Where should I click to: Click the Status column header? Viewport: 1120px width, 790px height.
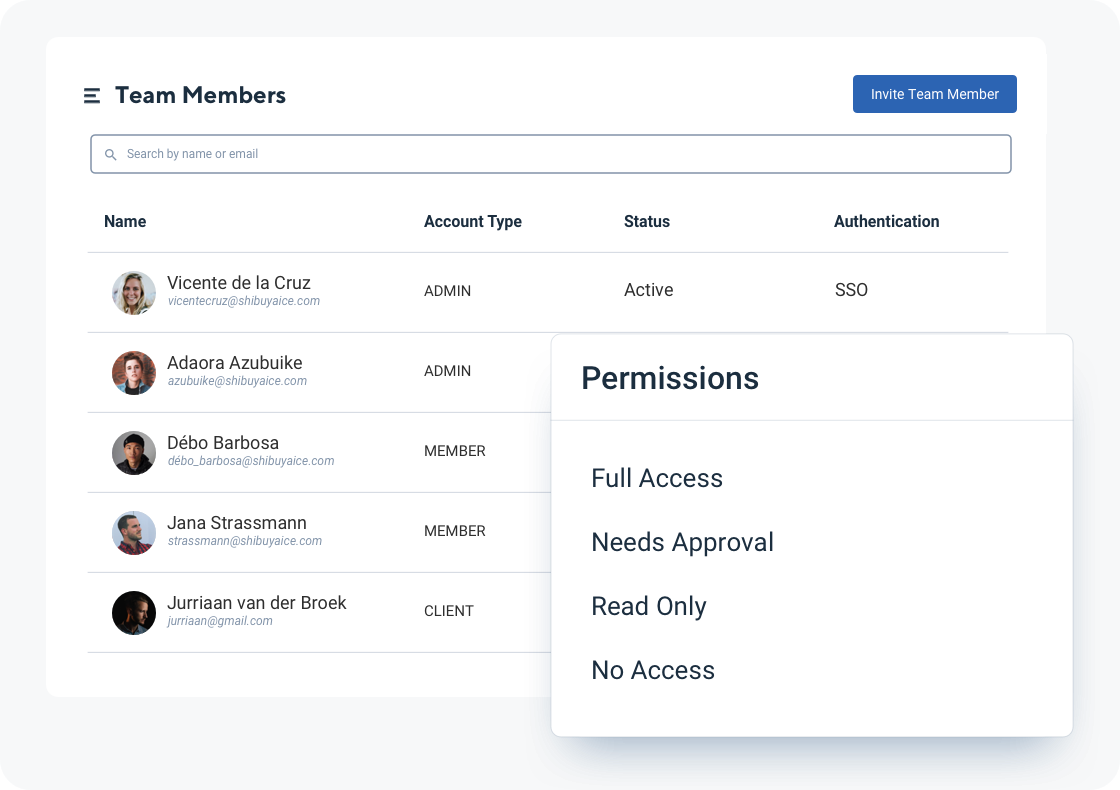[x=646, y=221]
